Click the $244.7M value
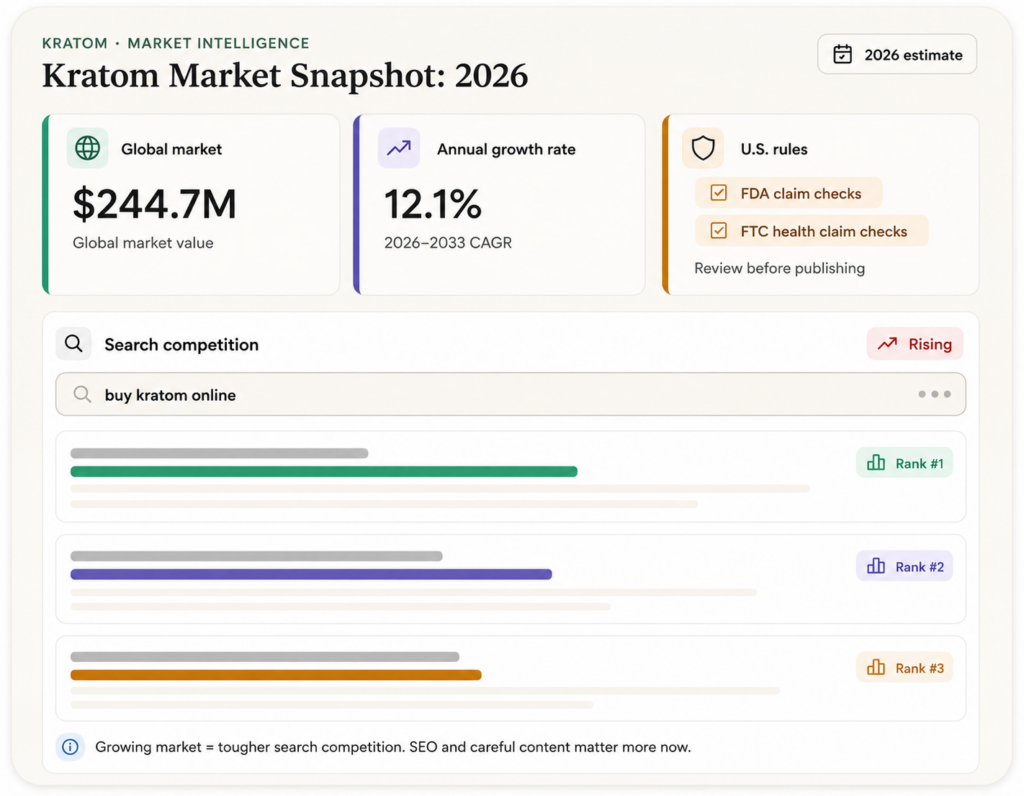Viewport: 1024px width, 796px height. pos(154,204)
